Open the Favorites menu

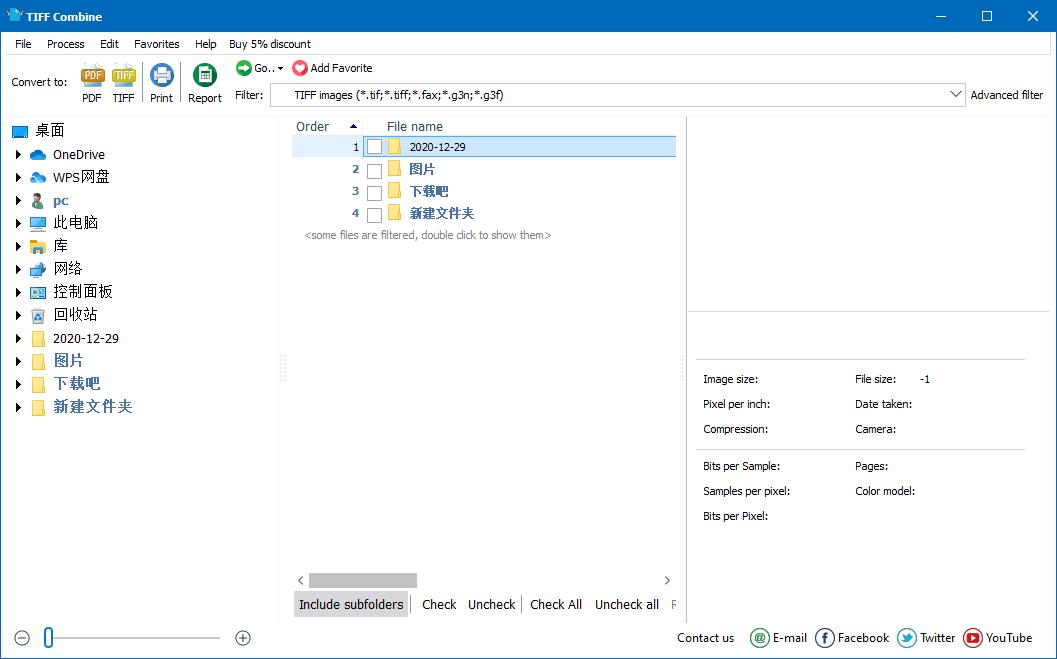point(156,44)
